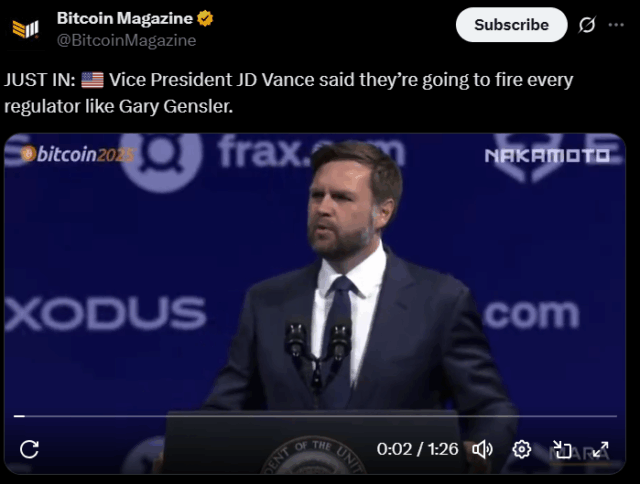Open video settings gear icon
The image size is (640, 484).
(522, 449)
